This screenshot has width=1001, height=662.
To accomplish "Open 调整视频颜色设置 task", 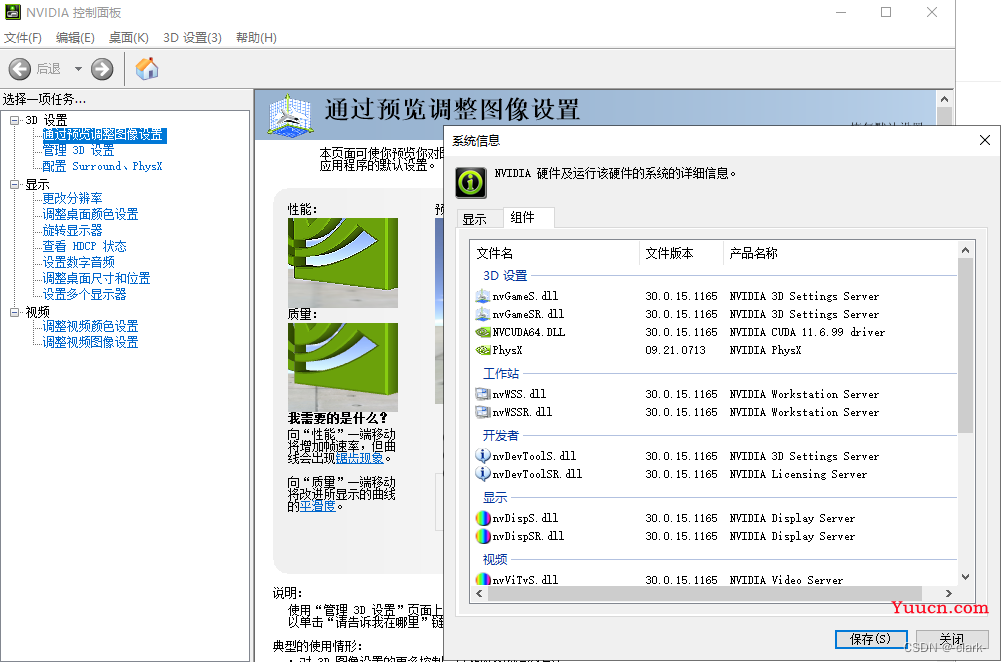I will pos(90,326).
